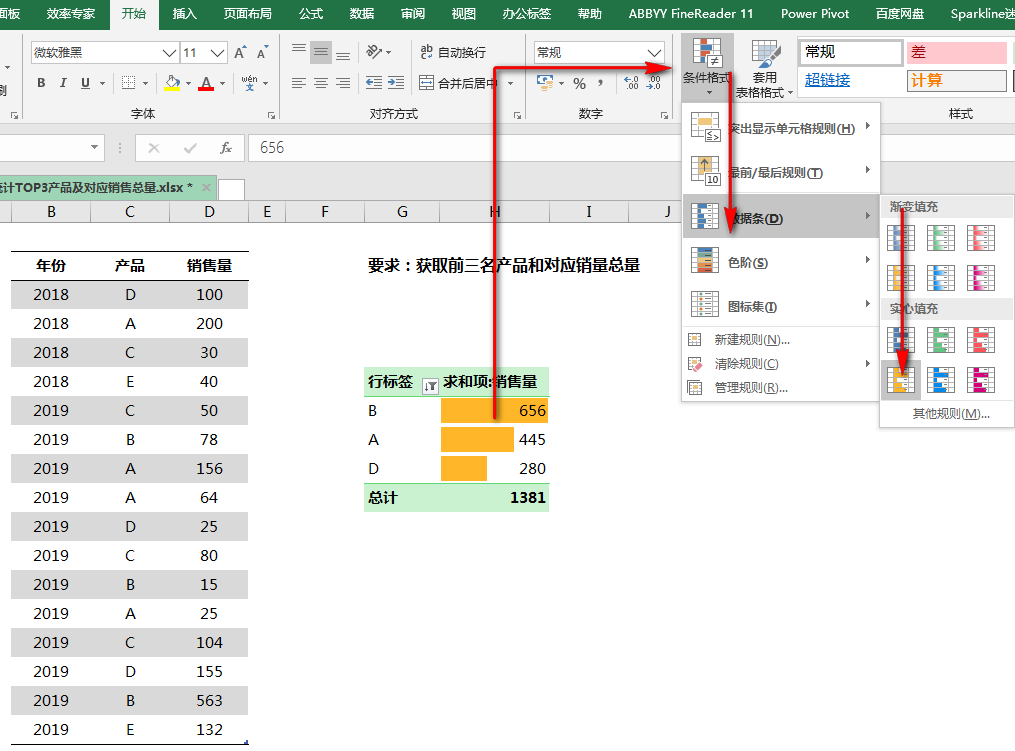Click the increase indent icon

[x=396, y=82]
